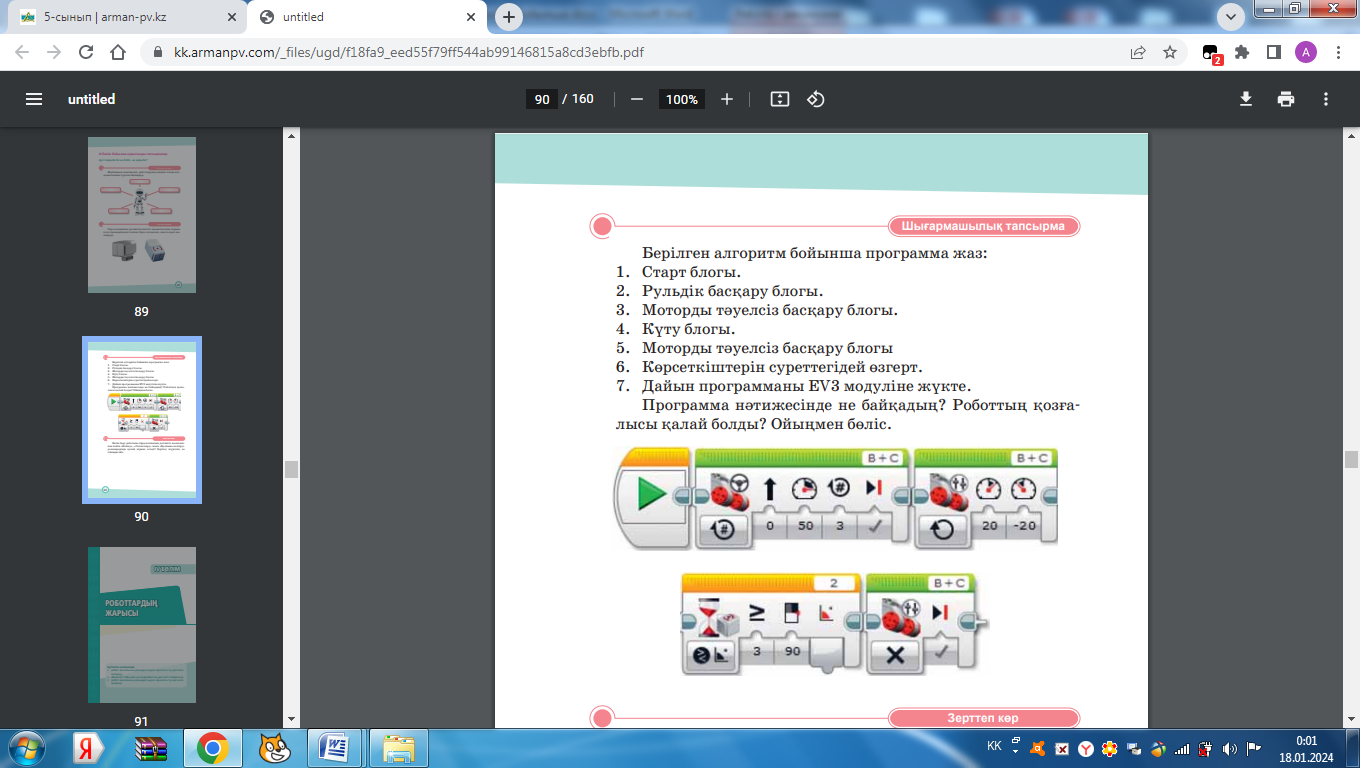Open the Action Center flag icon
Image resolution: width=1360 pixels, height=768 pixels.
pos(1253,748)
